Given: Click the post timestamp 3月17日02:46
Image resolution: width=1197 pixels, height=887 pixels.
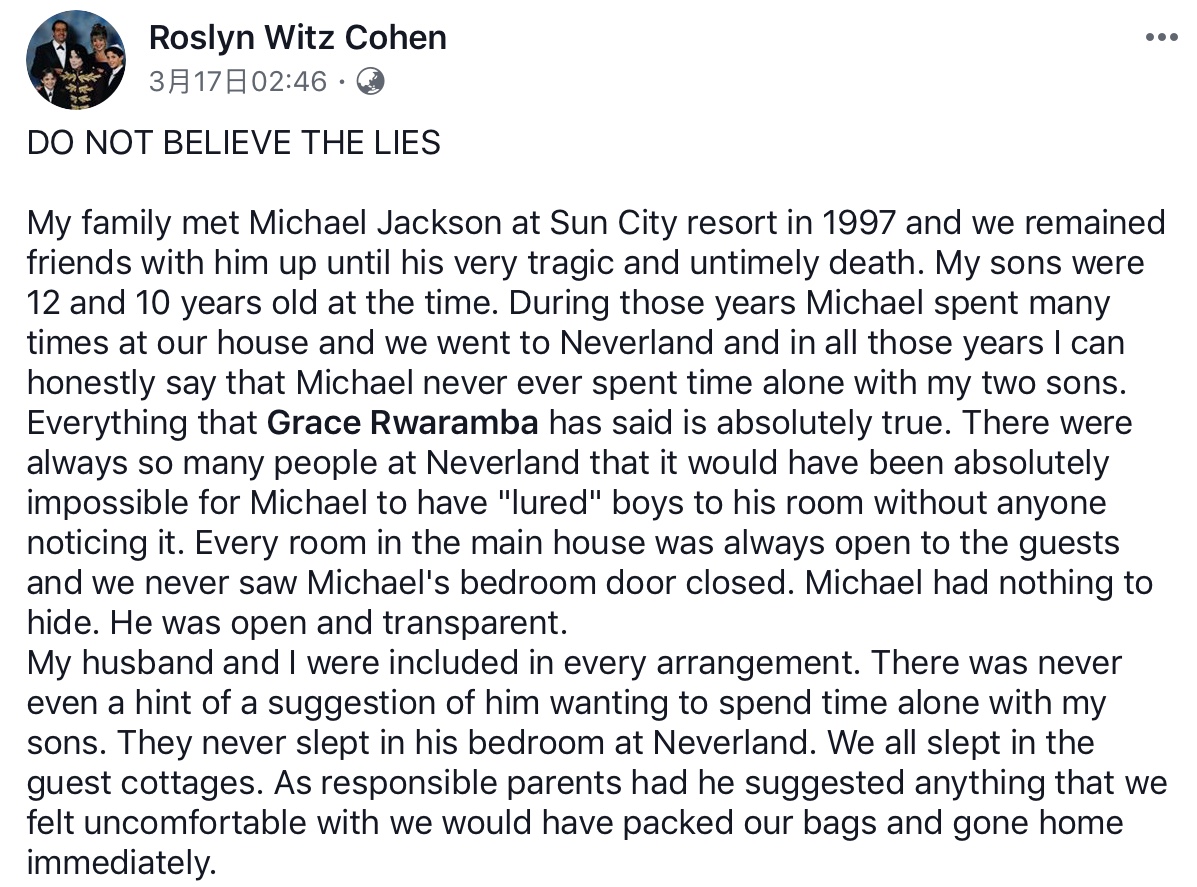Looking at the screenshot, I should (x=238, y=82).
